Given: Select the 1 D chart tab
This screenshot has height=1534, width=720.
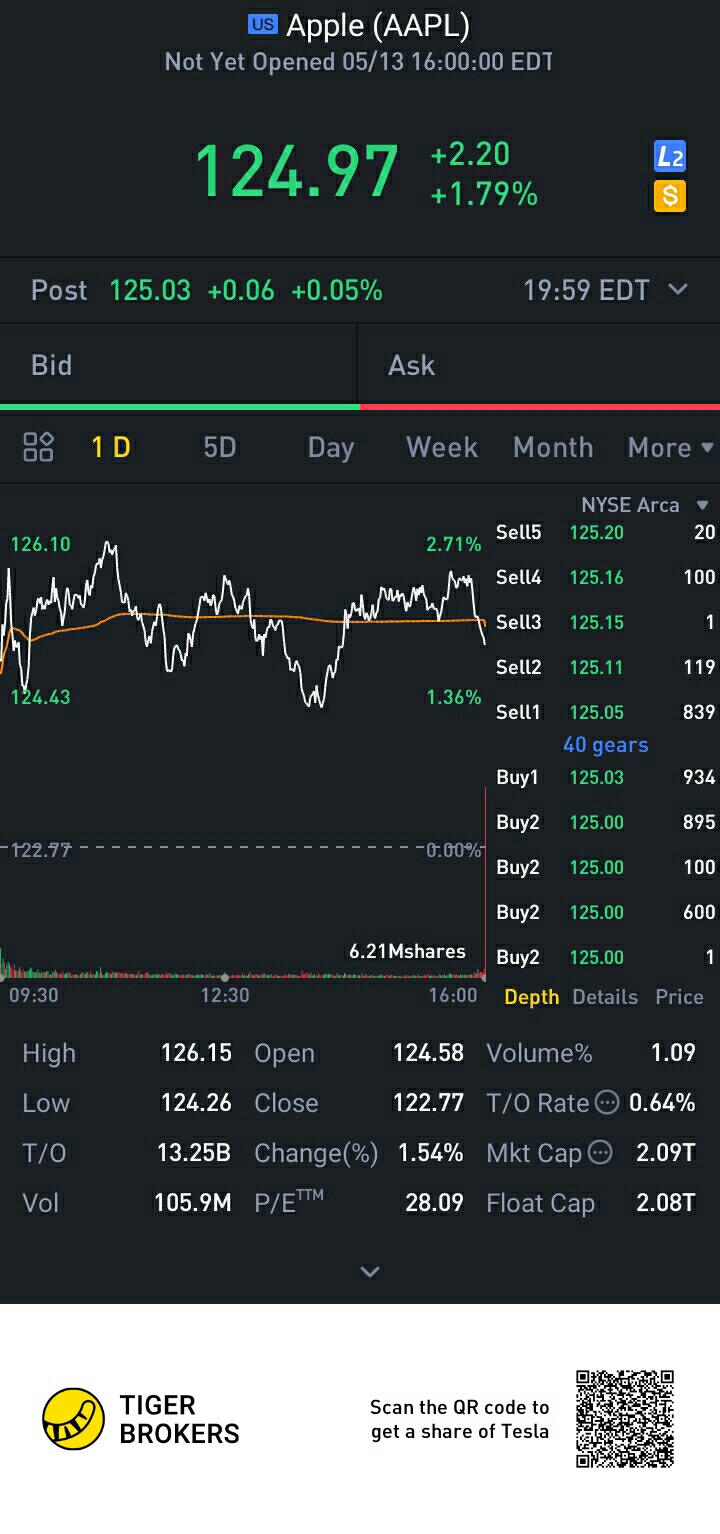Looking at the screenshot, I should [x=111, y=447].
